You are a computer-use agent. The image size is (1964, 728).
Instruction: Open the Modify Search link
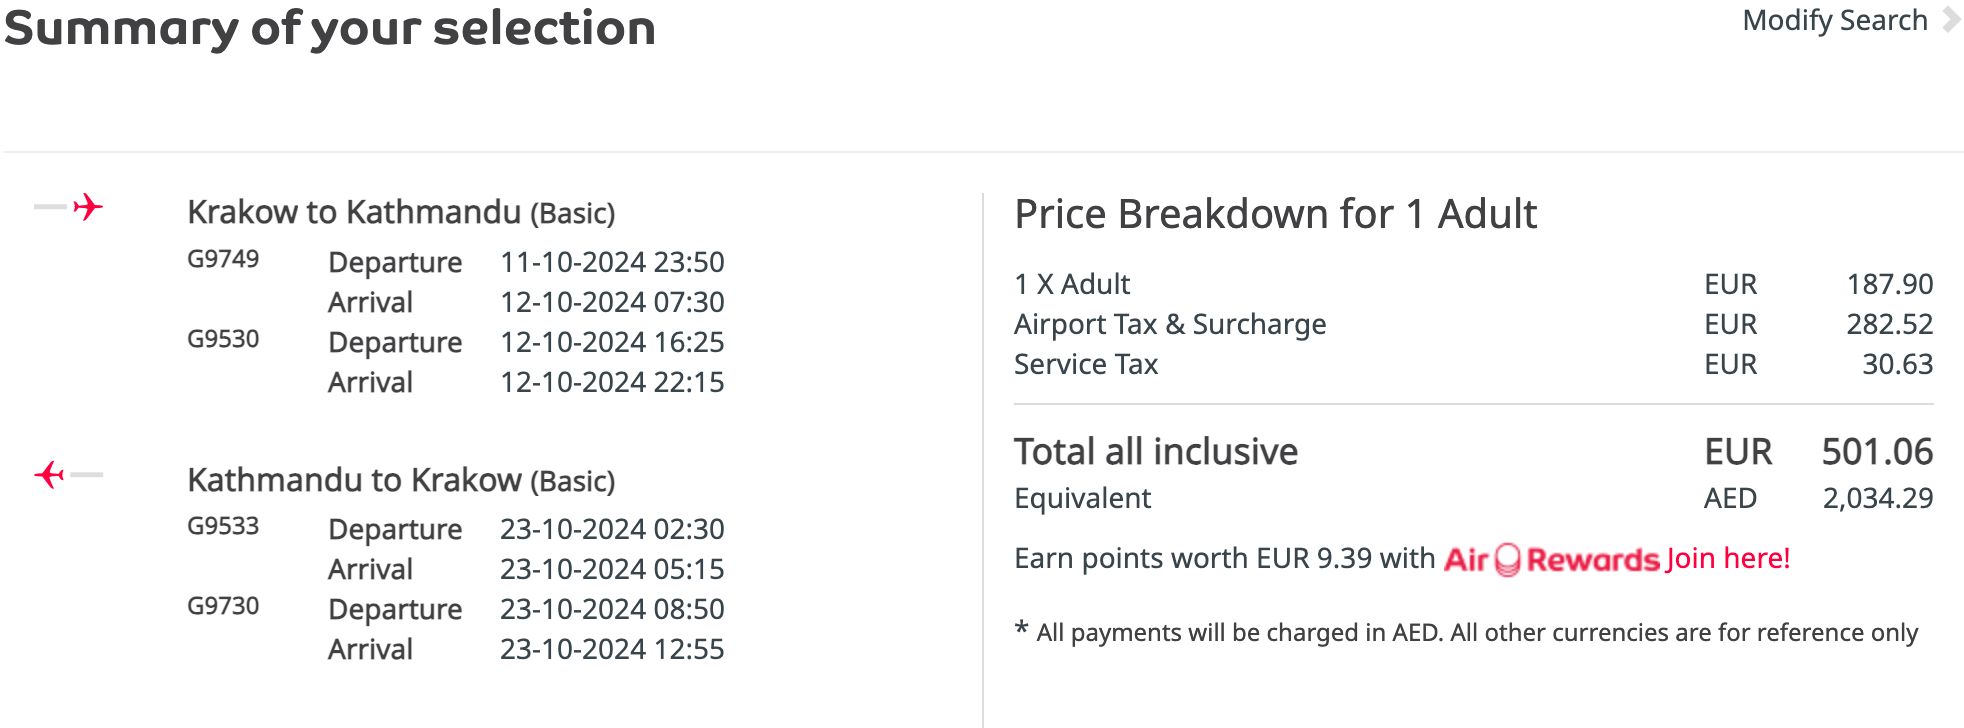pos(1834,20)
